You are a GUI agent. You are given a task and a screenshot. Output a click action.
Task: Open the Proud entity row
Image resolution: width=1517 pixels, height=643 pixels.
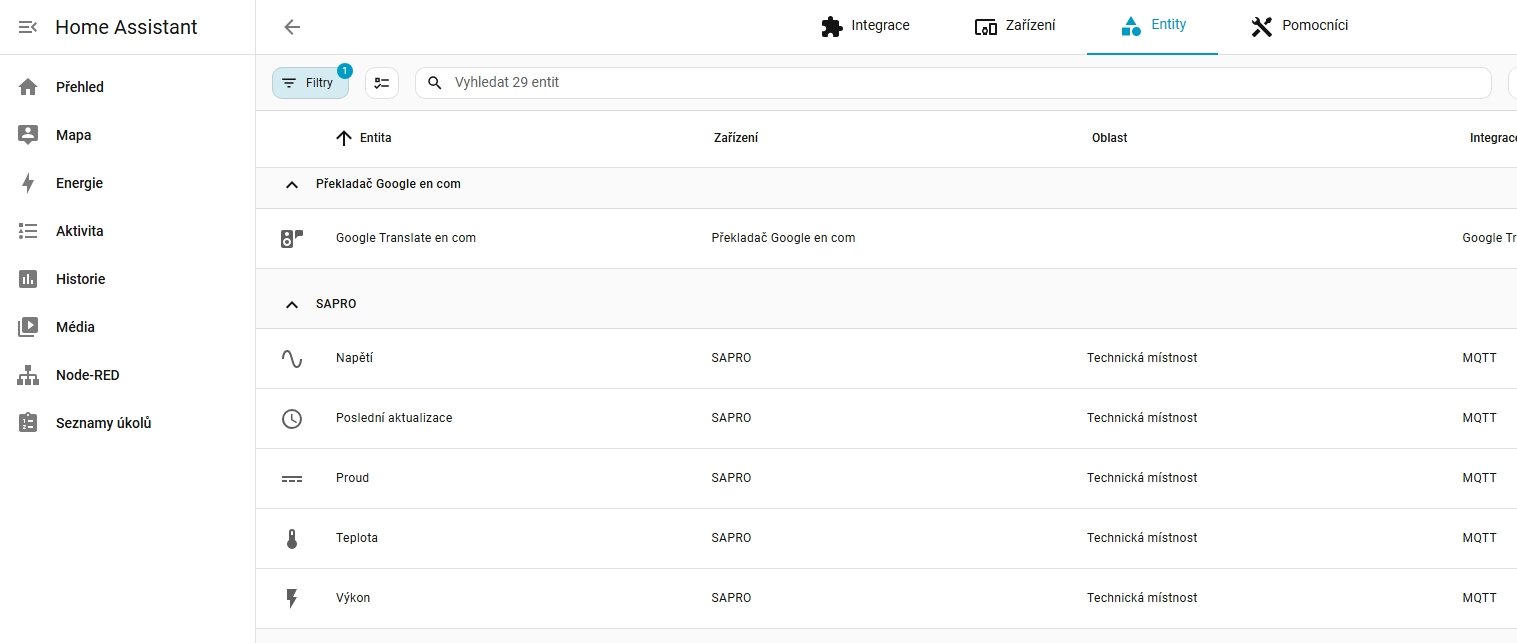pyautogui.click(x=352, y=478)
